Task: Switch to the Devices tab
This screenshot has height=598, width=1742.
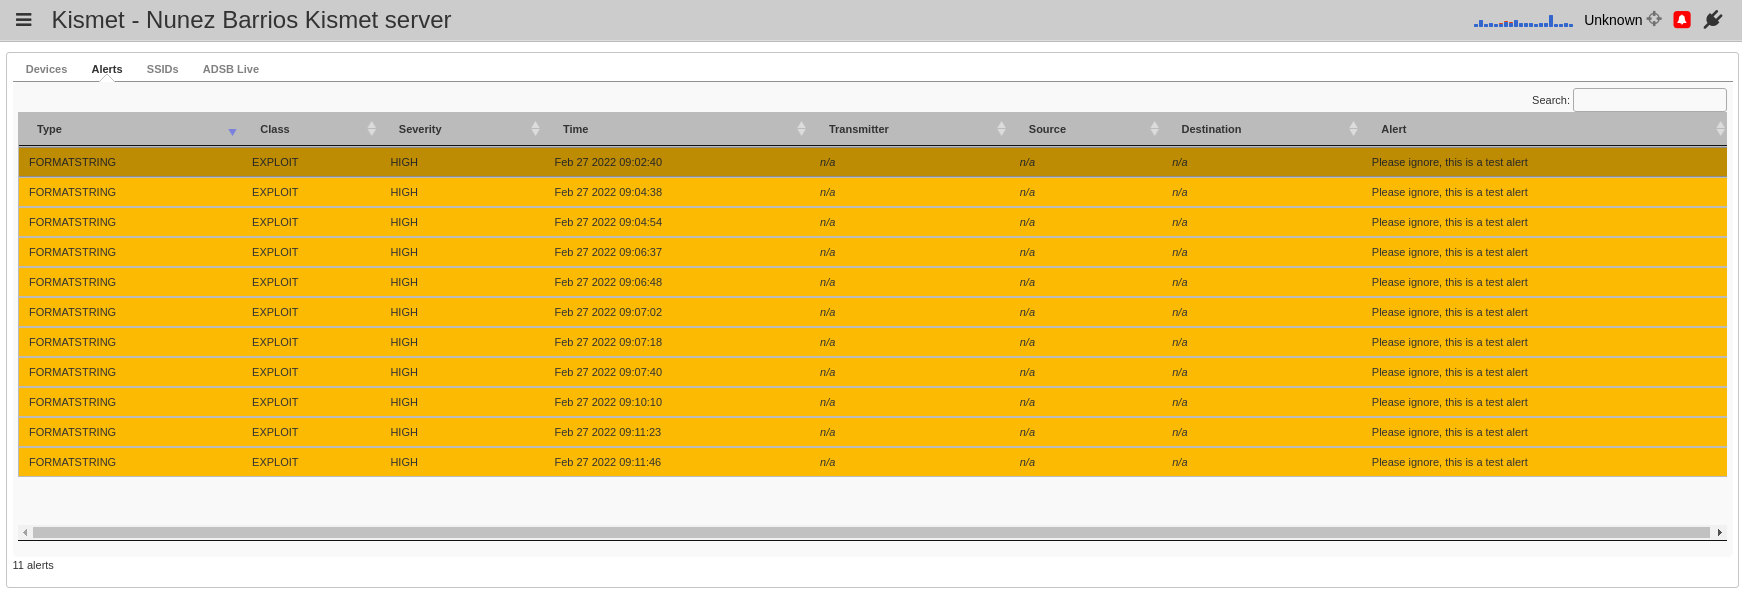Action: [46, 69]
